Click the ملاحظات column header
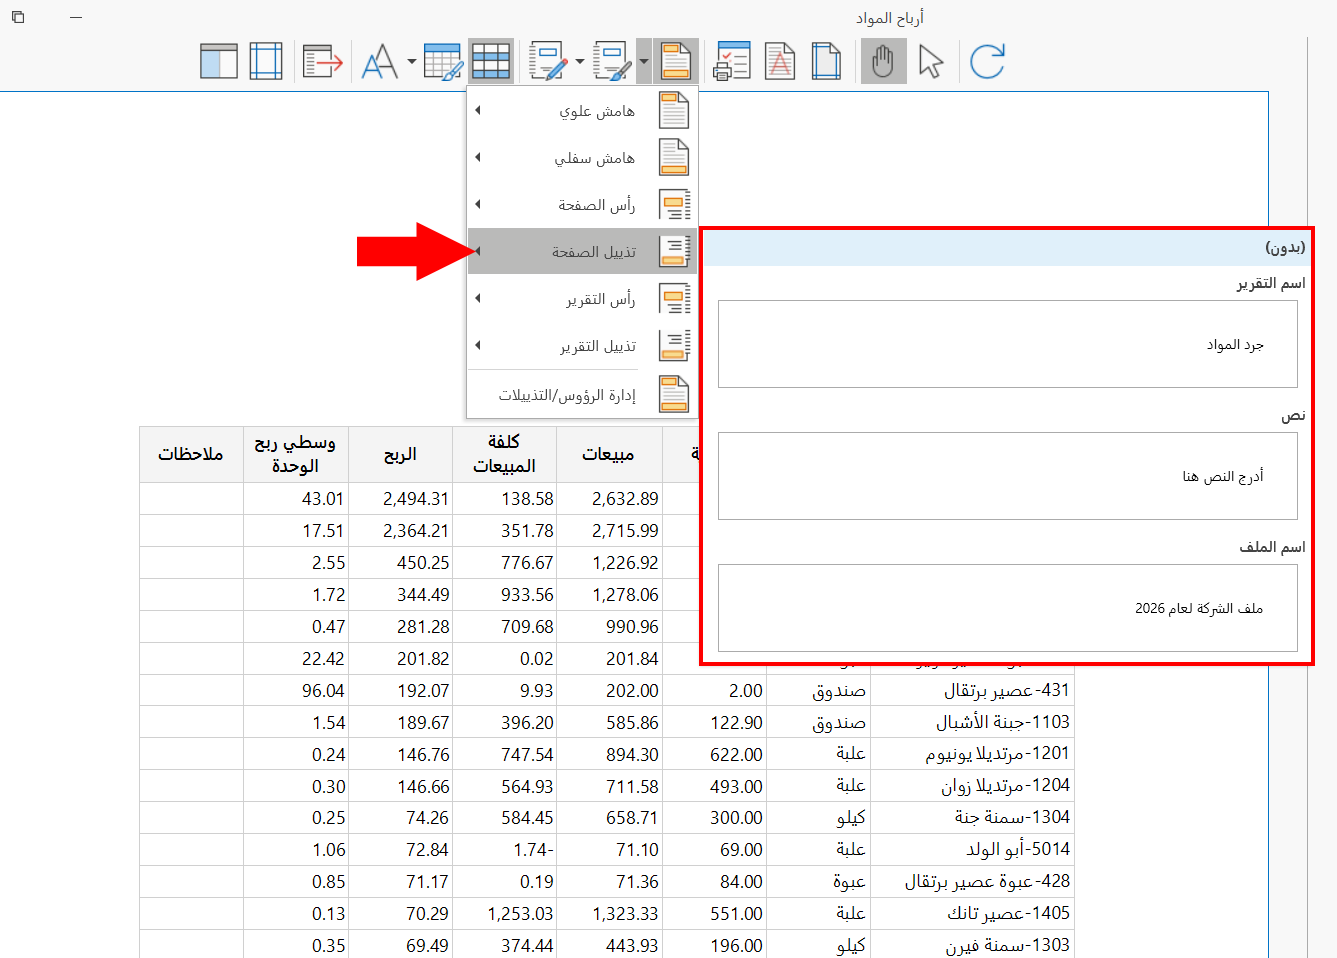Image resolution: width=1337 pixels, height=958 pixels. click(x=191, y=454)
